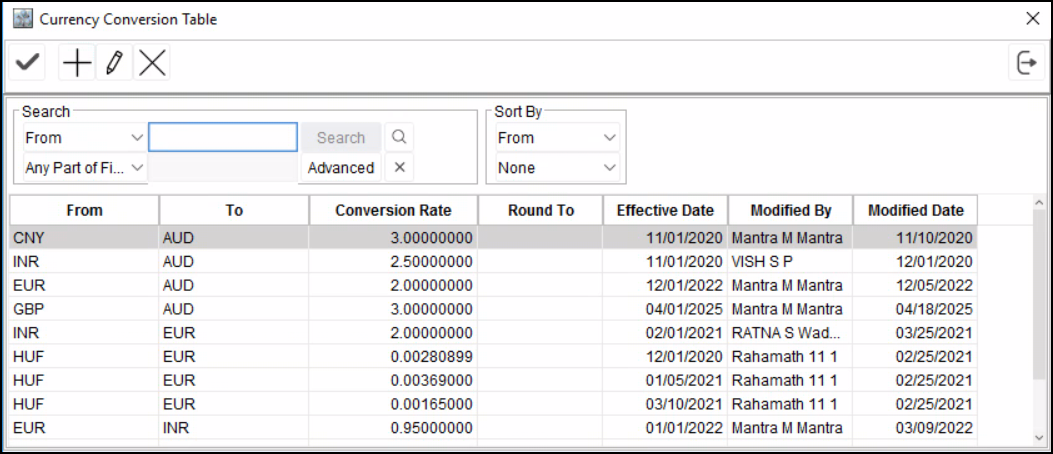This screenshot has height=454, width=1053.
Task: Click the pencil edit icon
Action: [114, 63]
